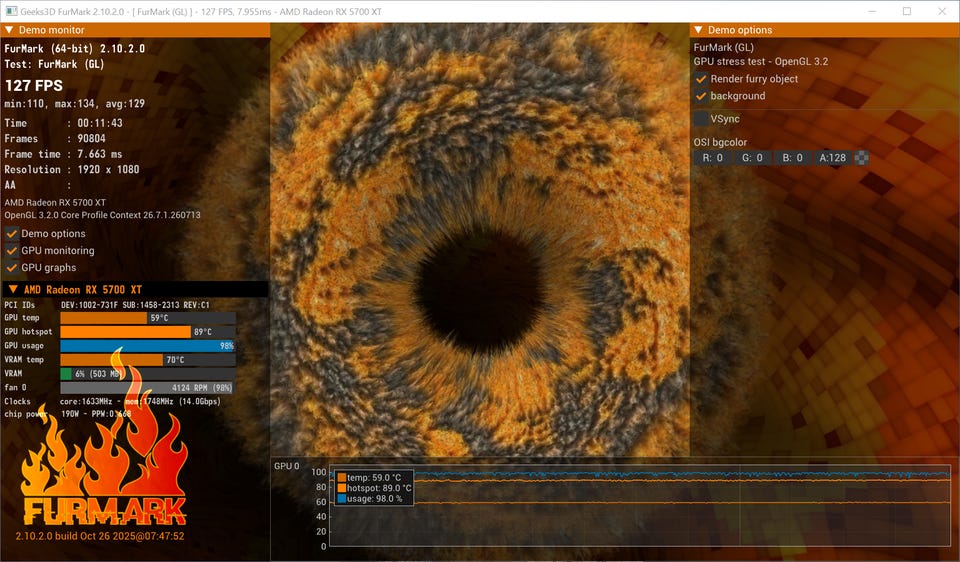The height and width of the screenshot is (562, 960).
Task: Click the blue usage legend square
Action: (342, 499)
